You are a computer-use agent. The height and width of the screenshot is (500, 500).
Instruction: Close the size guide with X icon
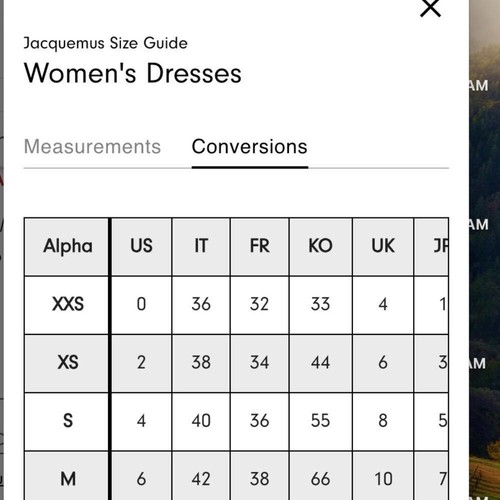(430, 7)
